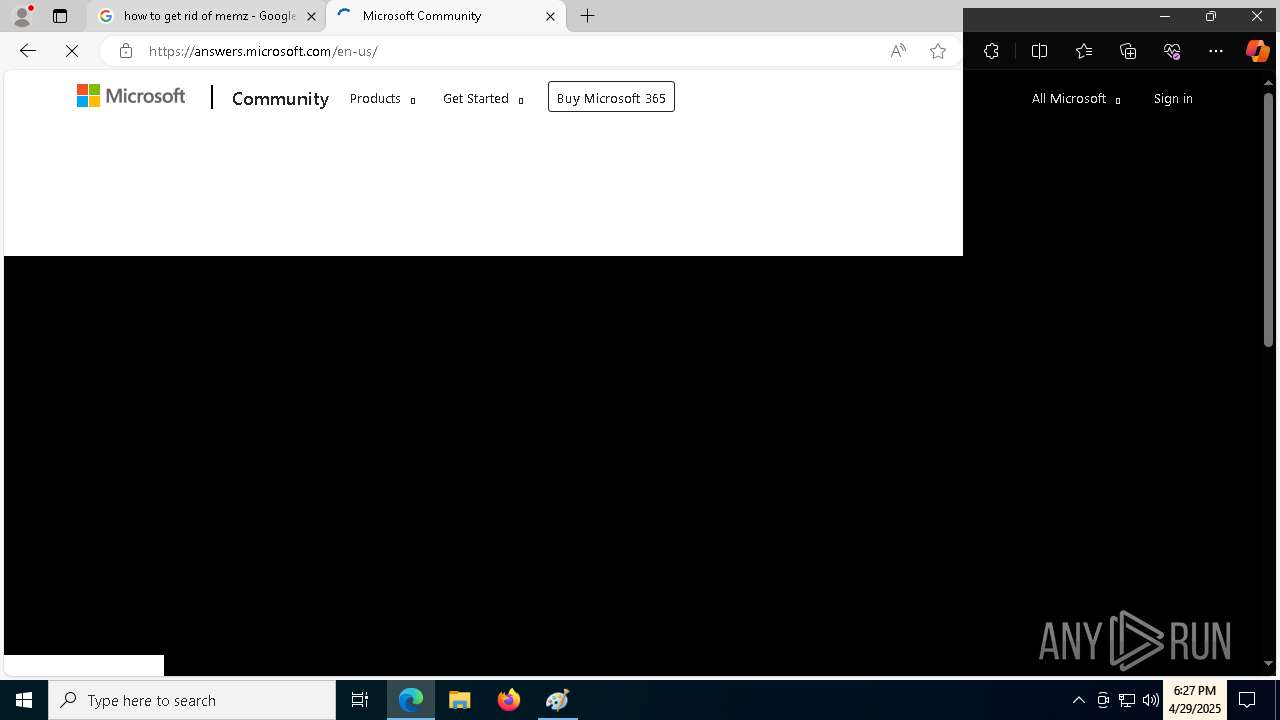Launch Firefox from the taskbar

(x=509, y=700)
